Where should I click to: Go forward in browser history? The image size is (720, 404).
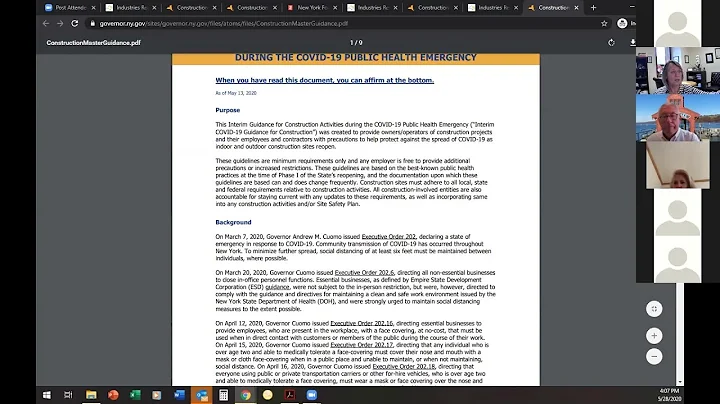click(60, 23)
